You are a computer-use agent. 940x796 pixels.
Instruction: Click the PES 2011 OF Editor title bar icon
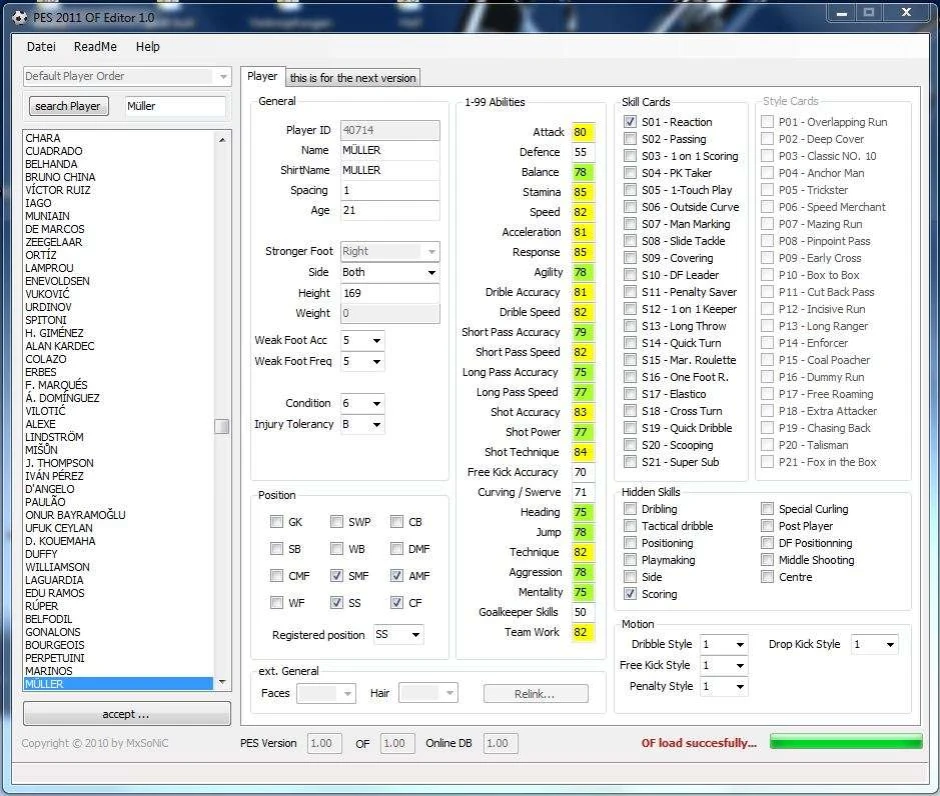point(20,12)
